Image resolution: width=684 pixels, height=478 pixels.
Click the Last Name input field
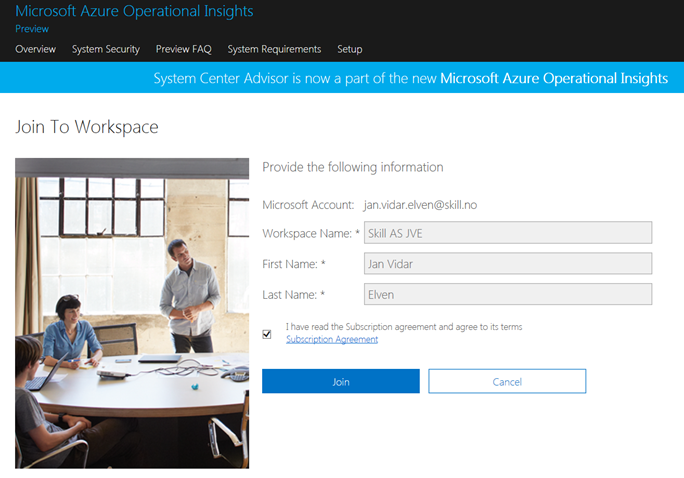pos(508,294)
